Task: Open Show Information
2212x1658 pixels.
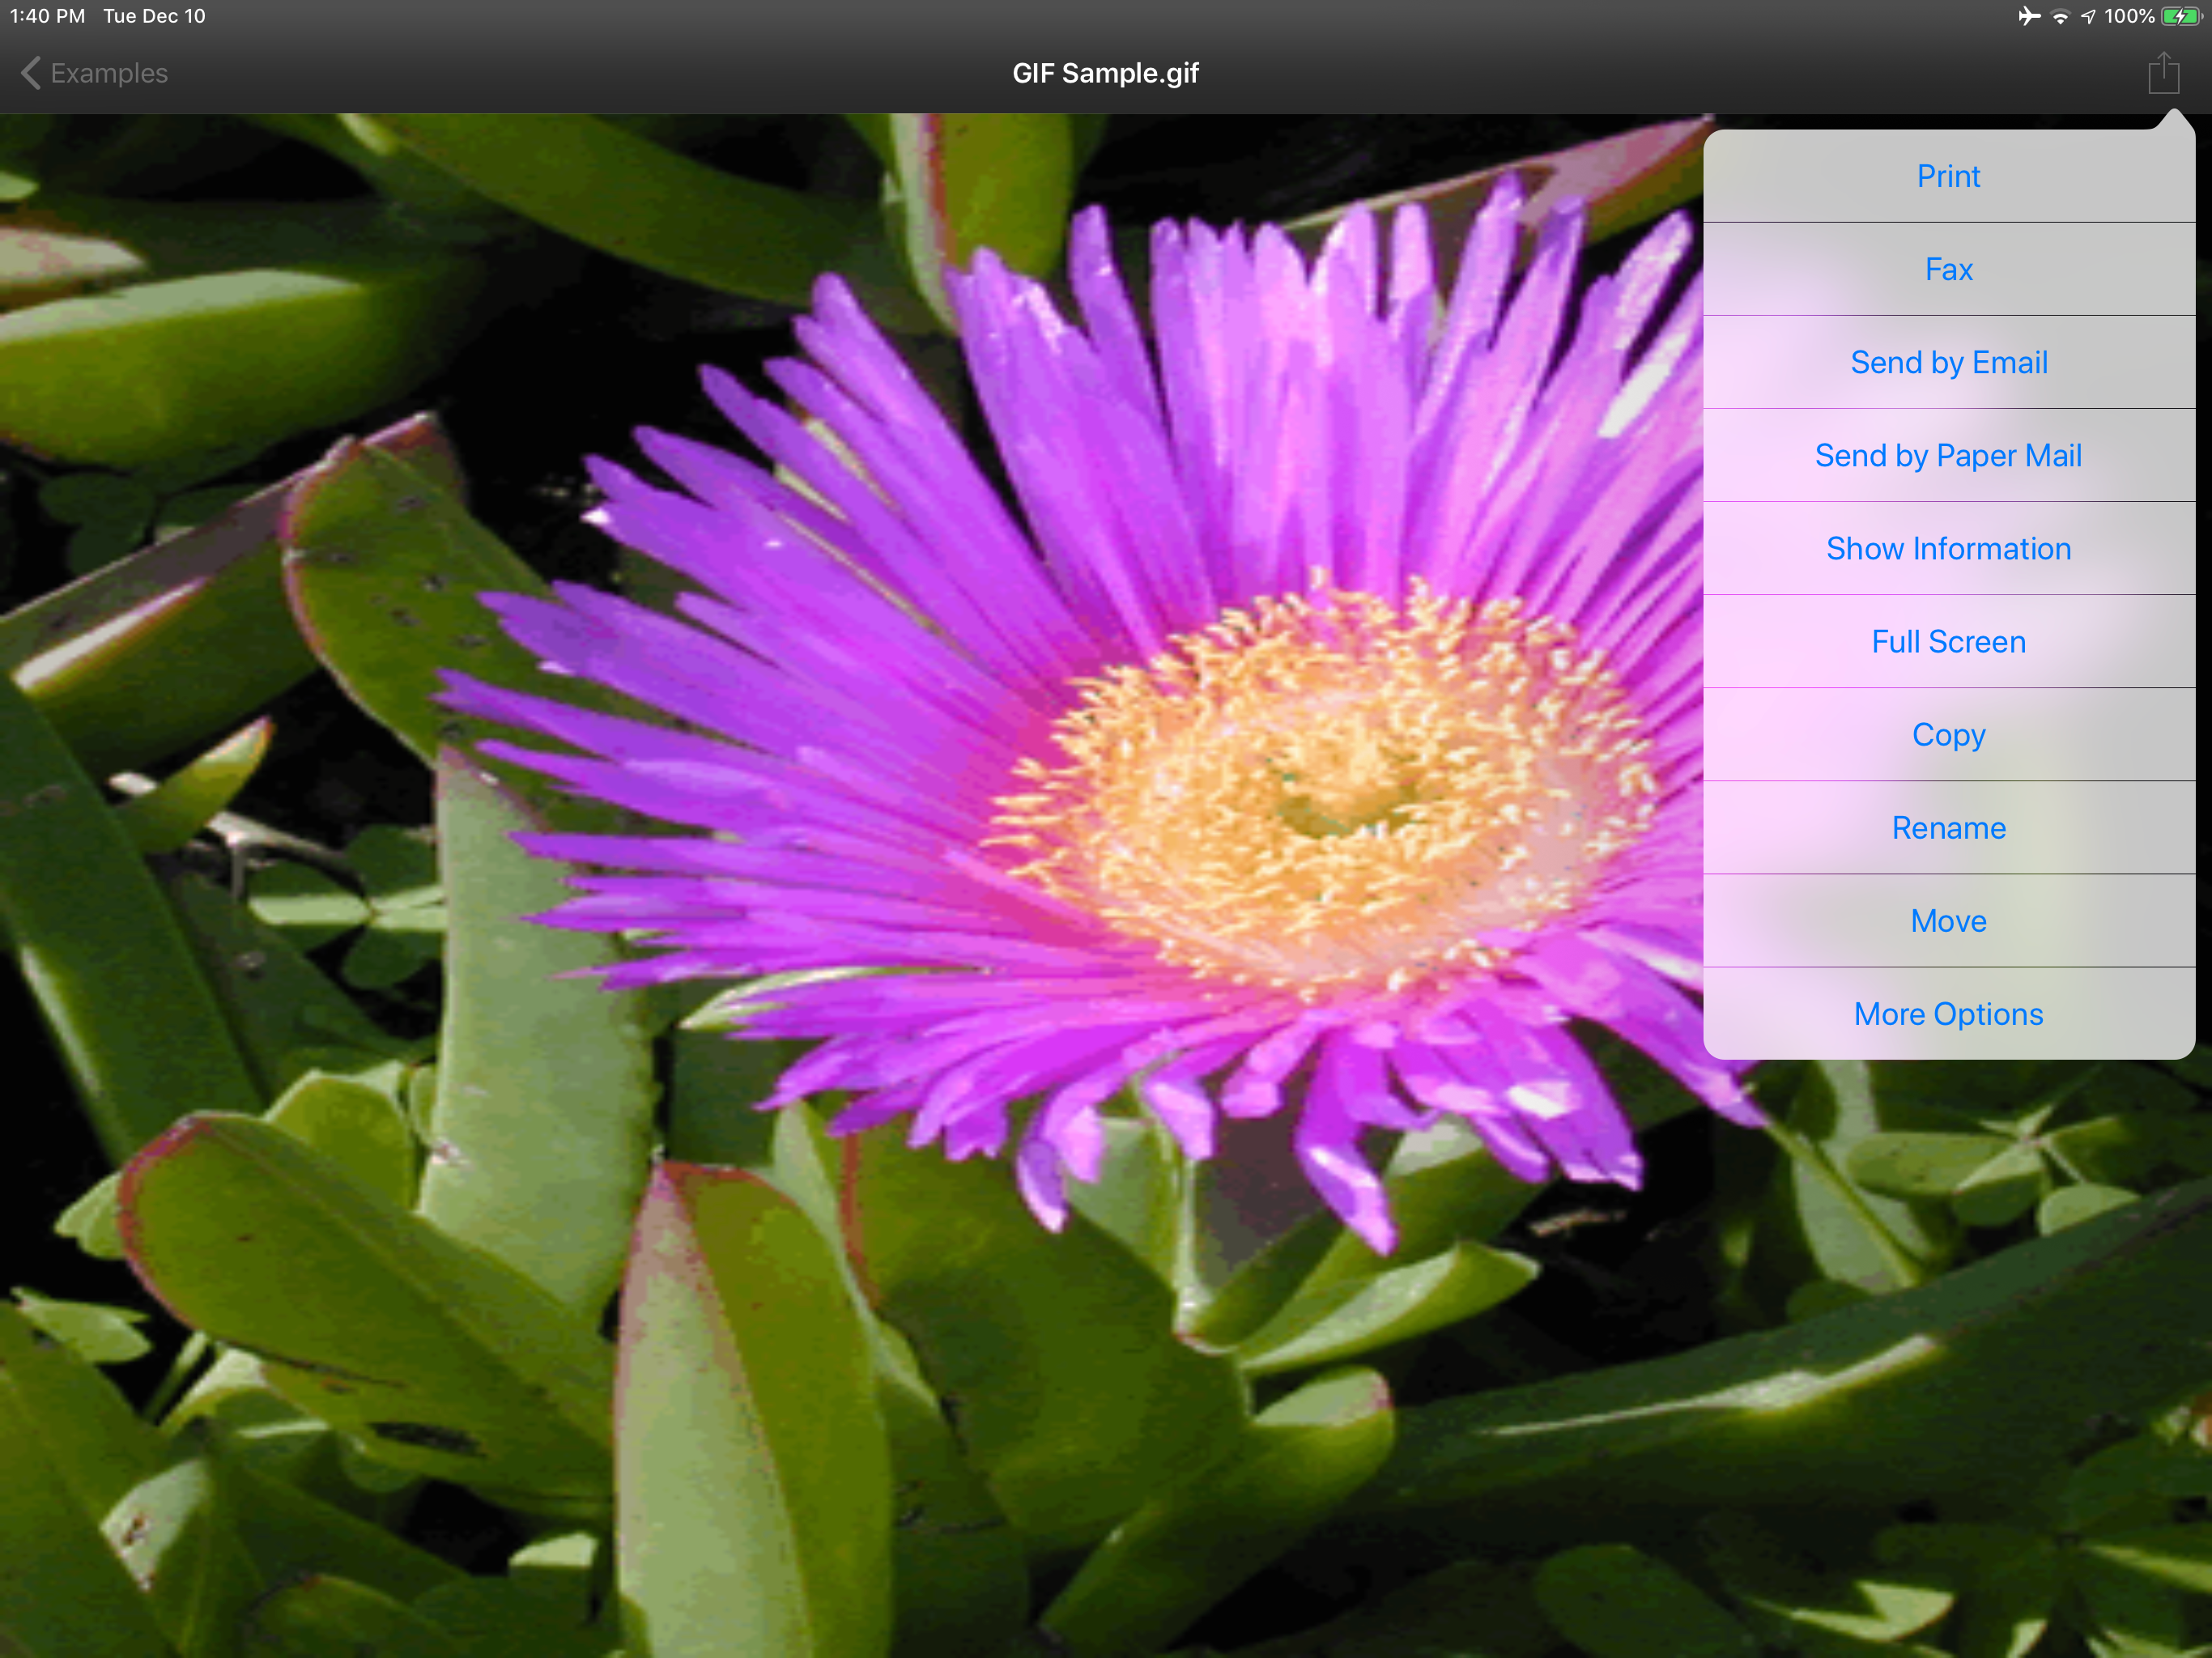Action: click(x=1948, y=548)
